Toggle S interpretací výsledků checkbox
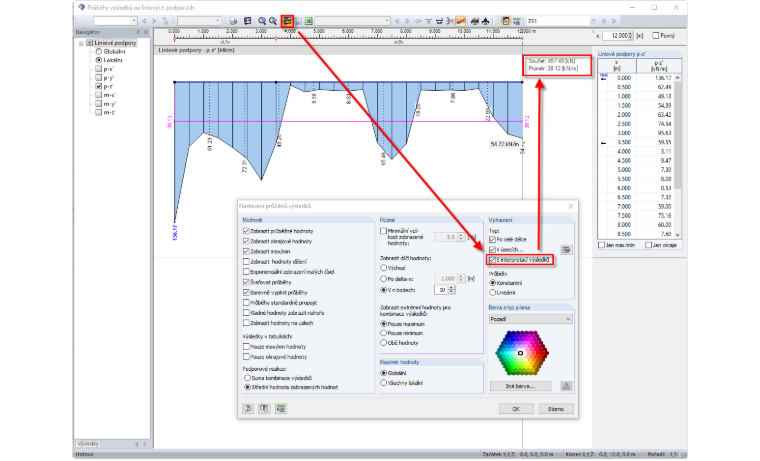This screenshot has width=760, height=461. [x=492, y=260]
